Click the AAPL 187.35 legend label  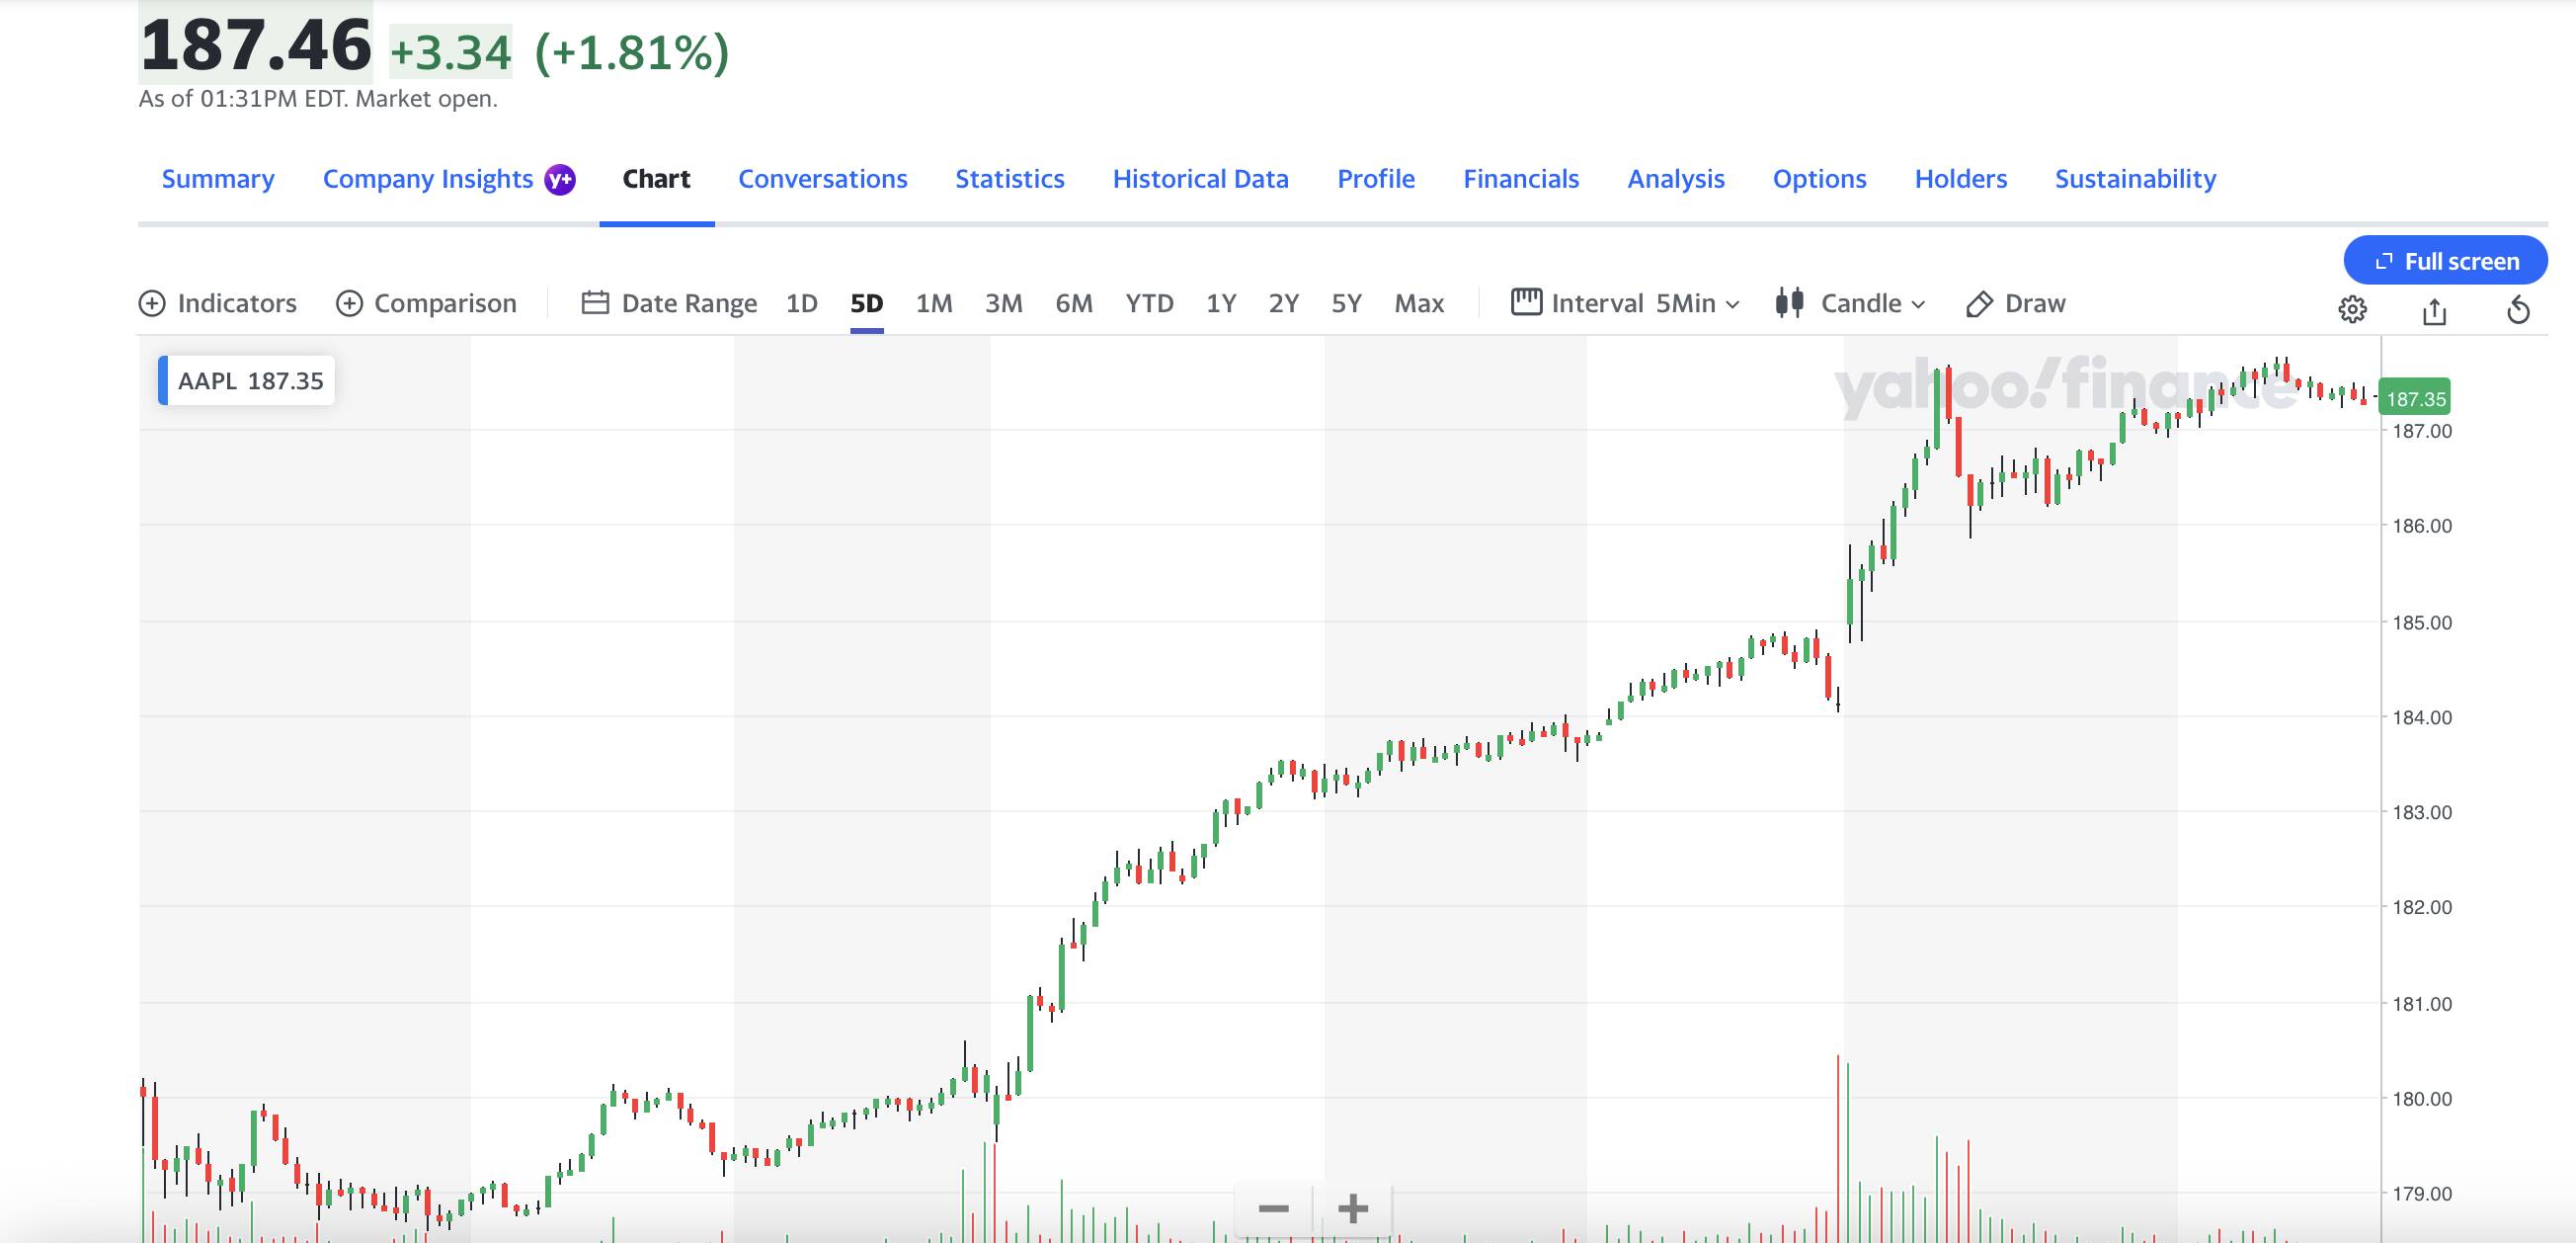pos(246,381)
